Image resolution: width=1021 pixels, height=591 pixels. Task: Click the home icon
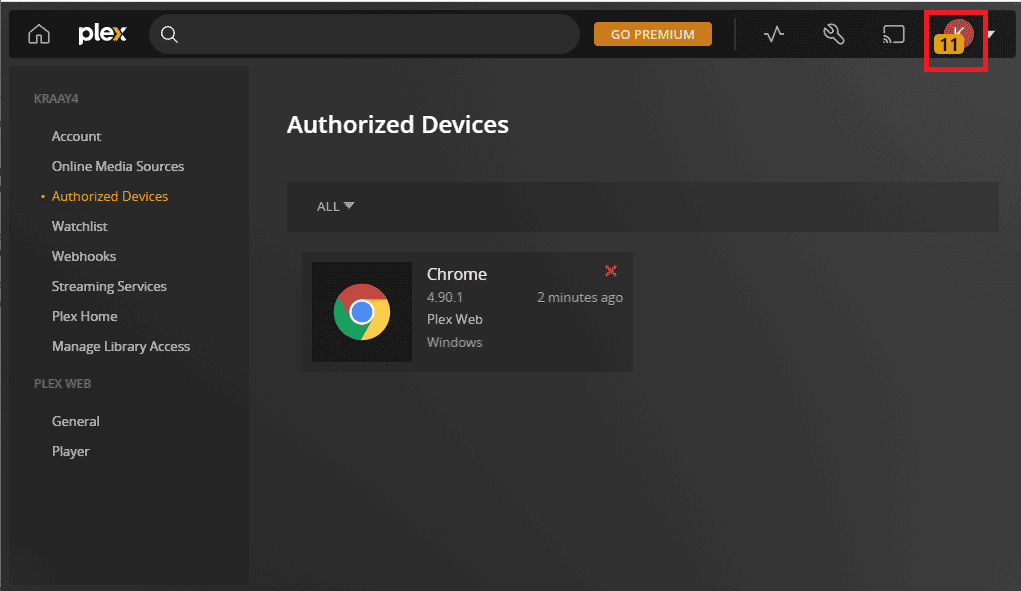(x=38, y=33)
